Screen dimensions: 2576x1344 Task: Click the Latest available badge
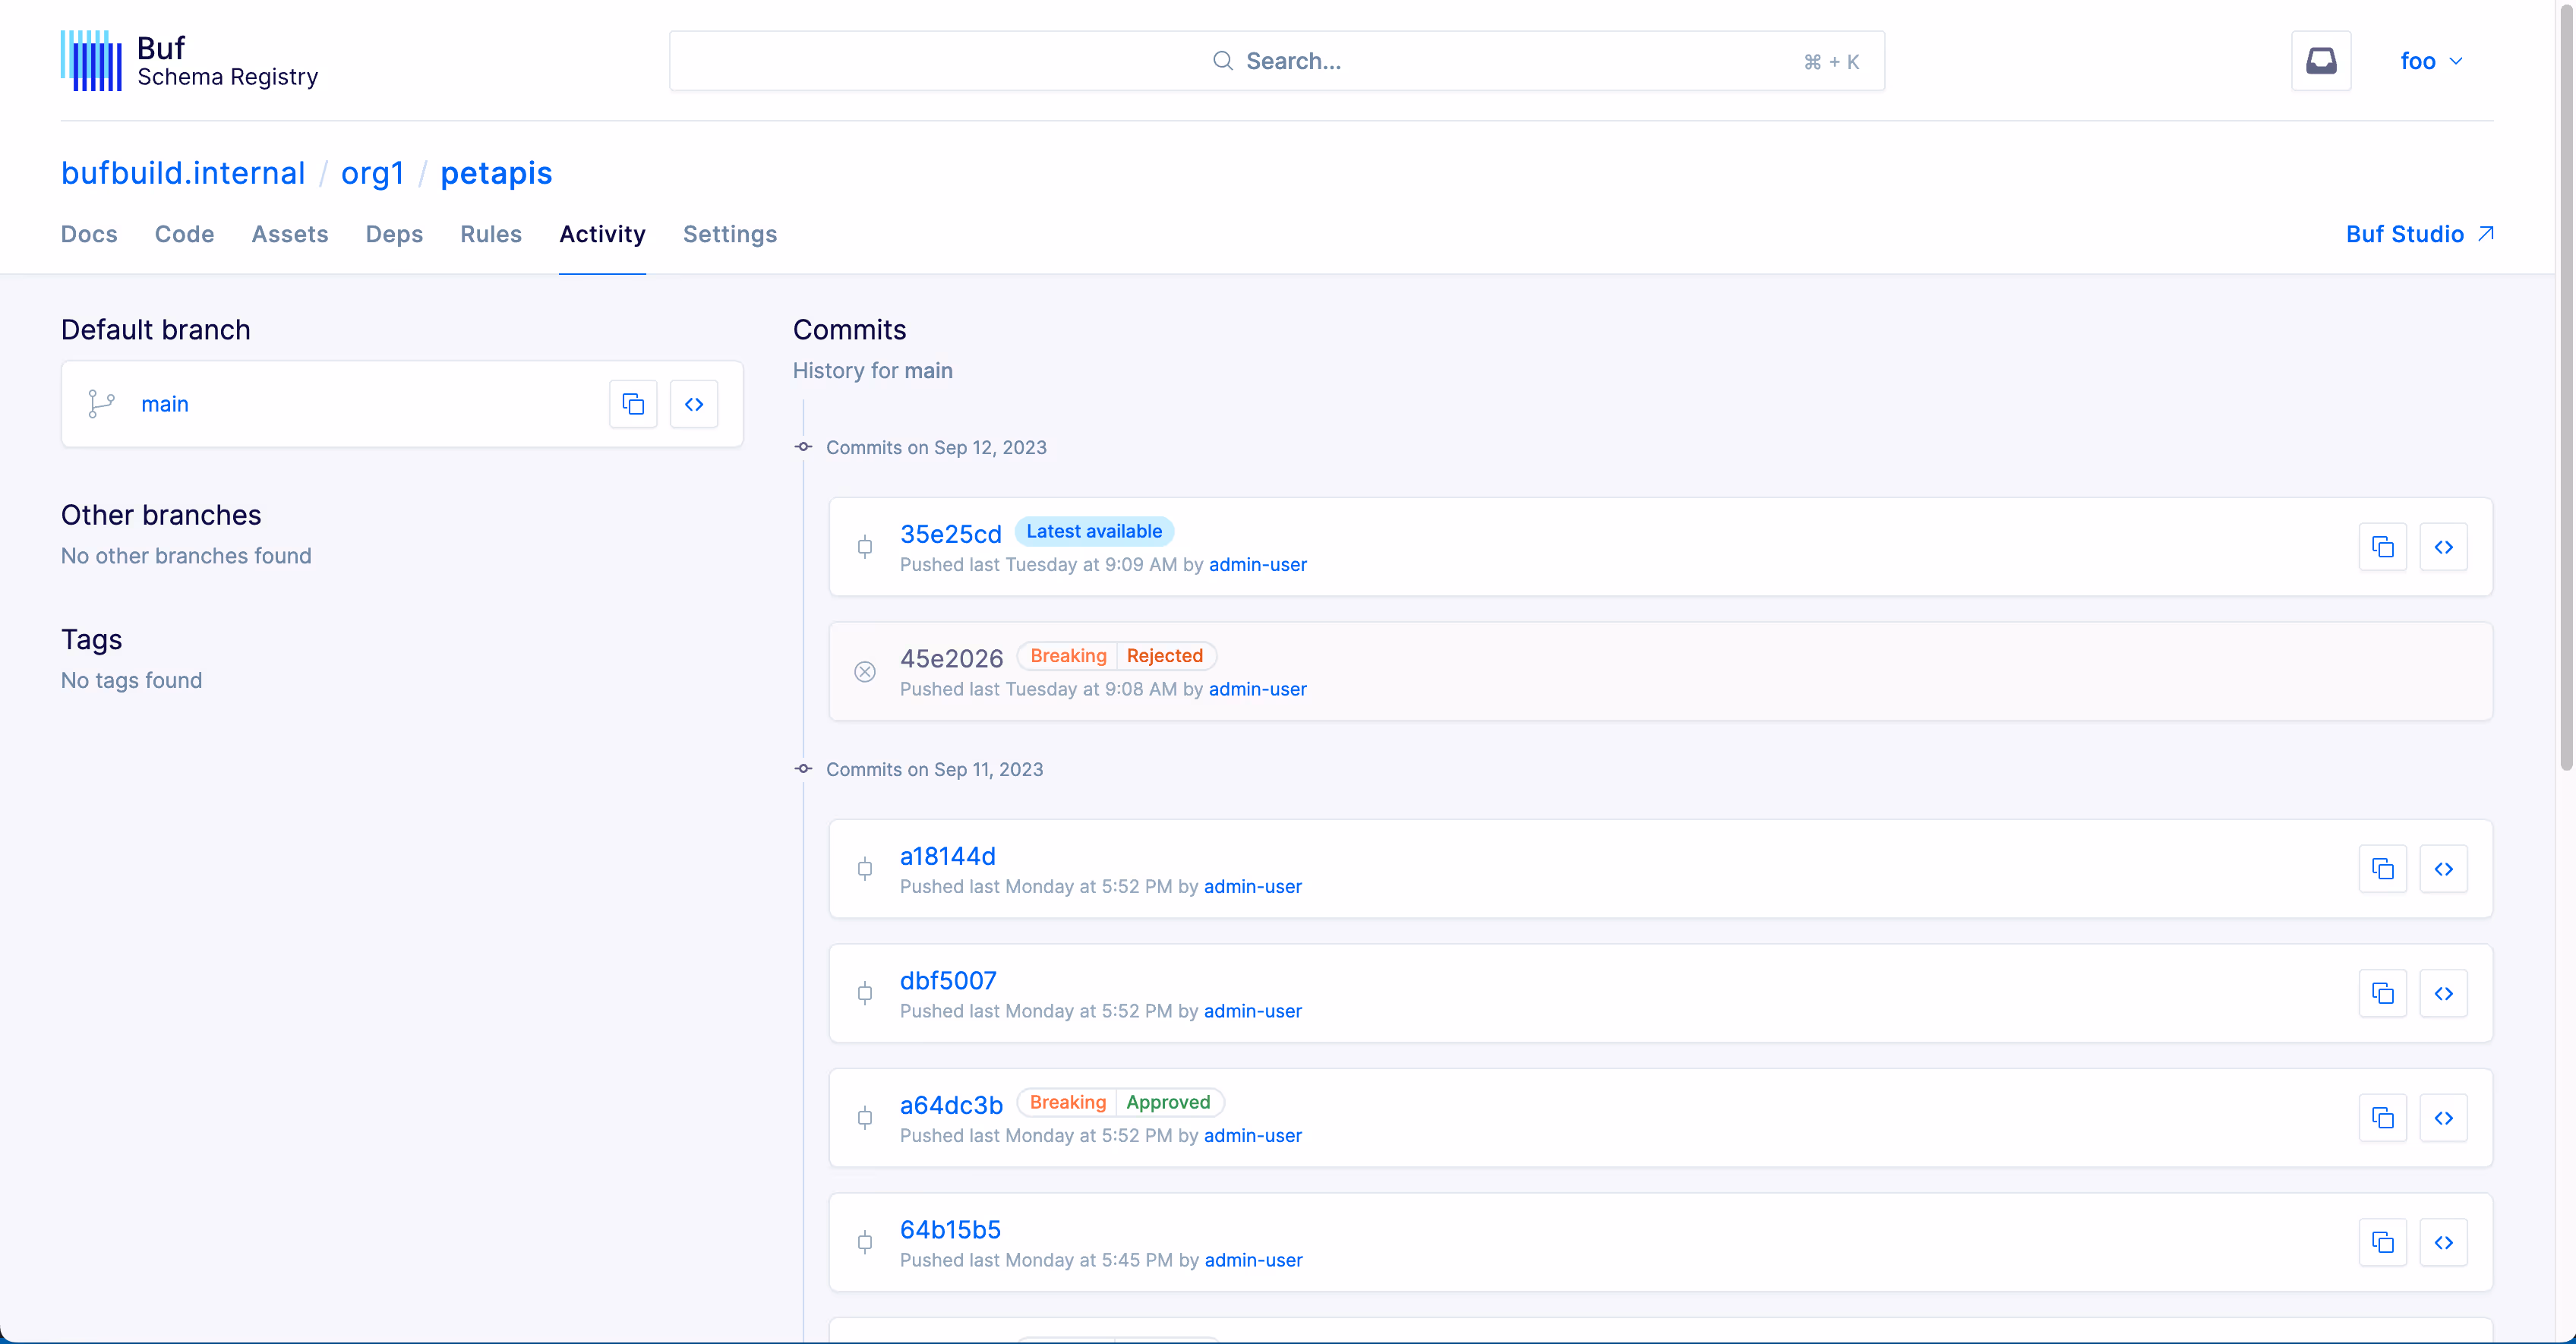[x=1094, y=531]
